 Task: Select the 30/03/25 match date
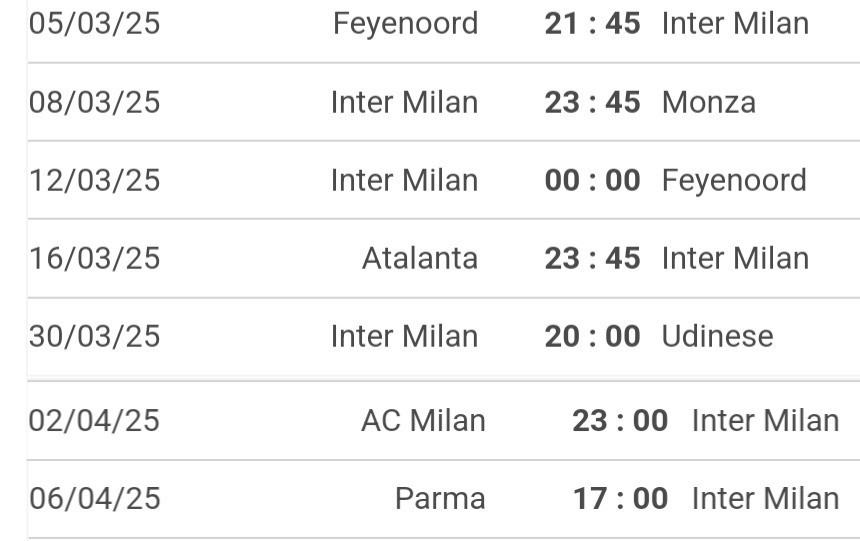pyautogui.click(x=94, y=336)
